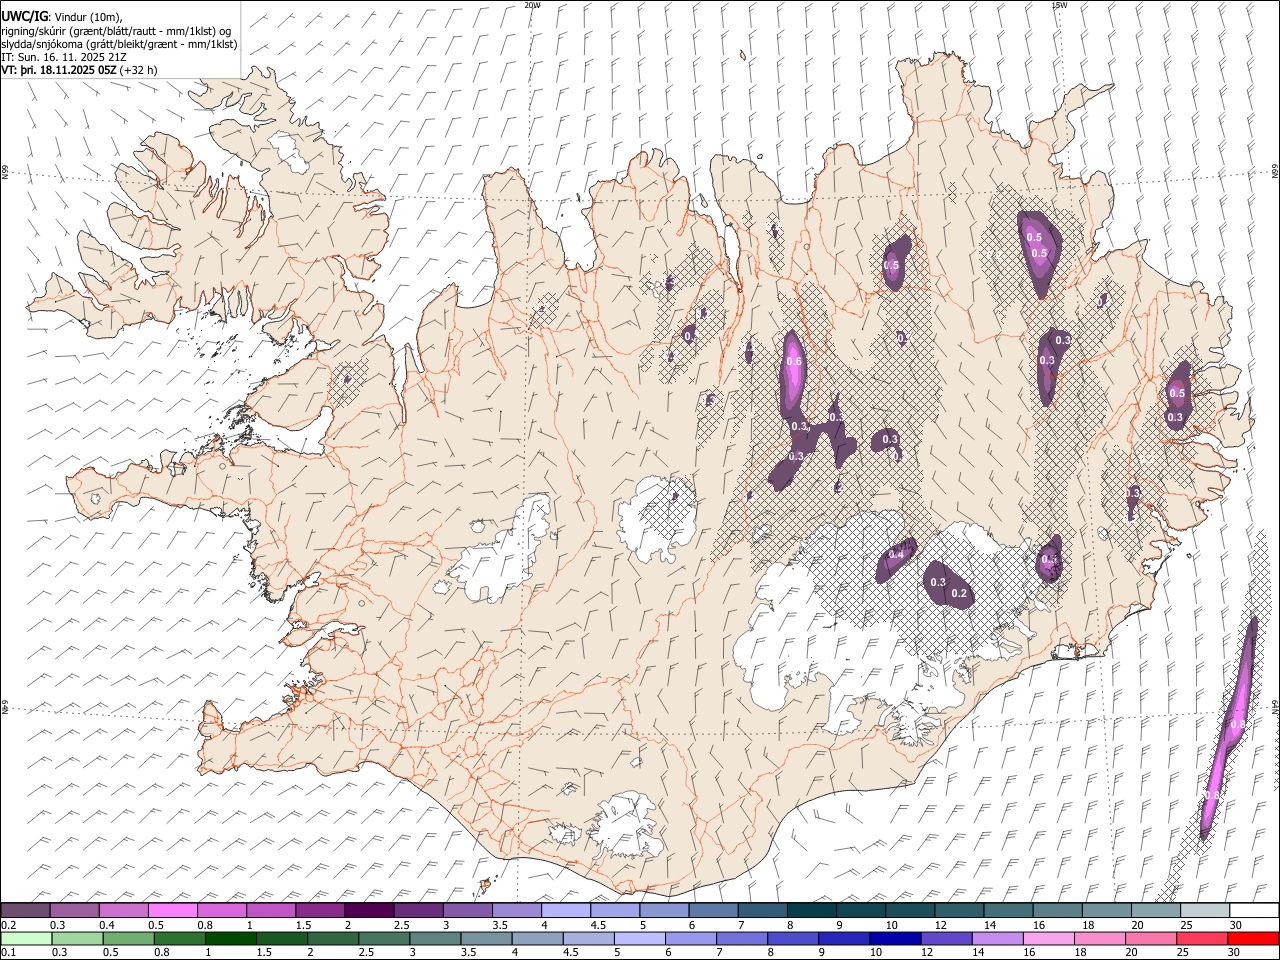
Task: Pick the deep blue rain swatch from 10 to 12
Action: click(x=896, y=938)
